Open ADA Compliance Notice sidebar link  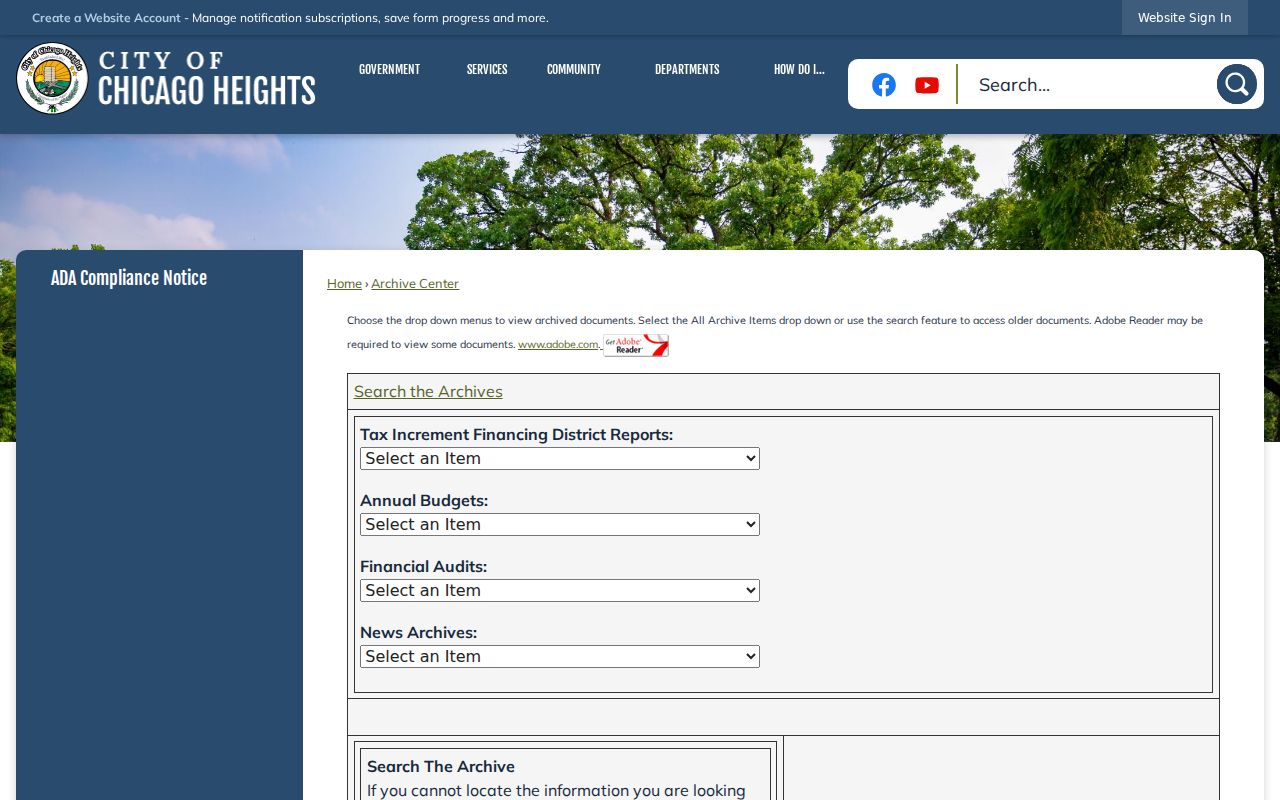pos(129,279)
